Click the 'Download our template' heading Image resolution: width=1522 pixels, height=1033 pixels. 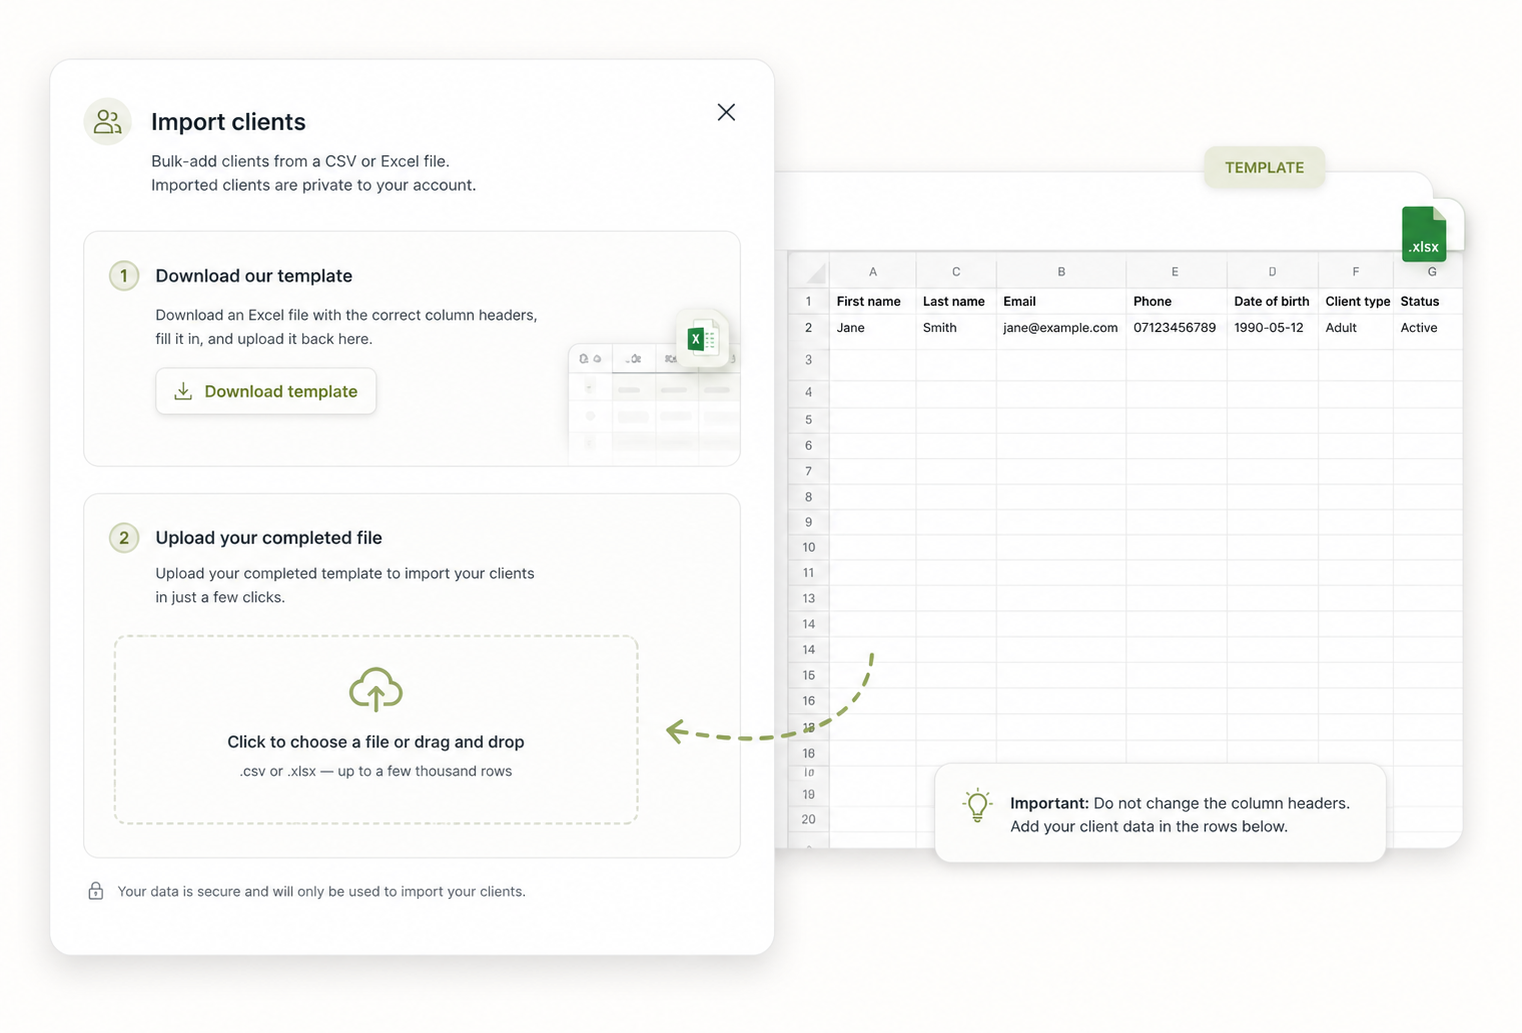click(x=254, y=276)
